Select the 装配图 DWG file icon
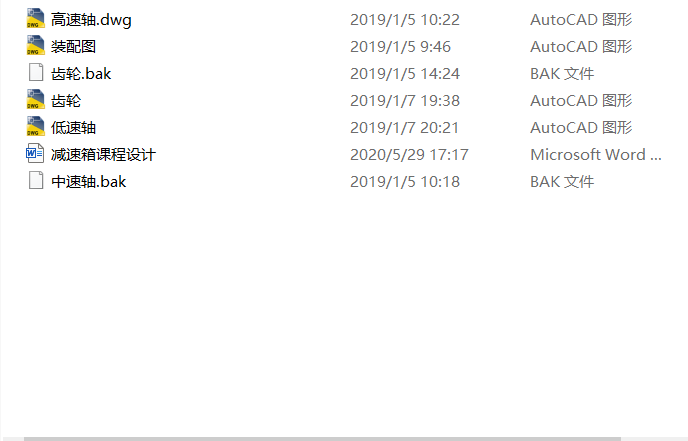This screenshot has width=688, height=441. coord(36,46)
